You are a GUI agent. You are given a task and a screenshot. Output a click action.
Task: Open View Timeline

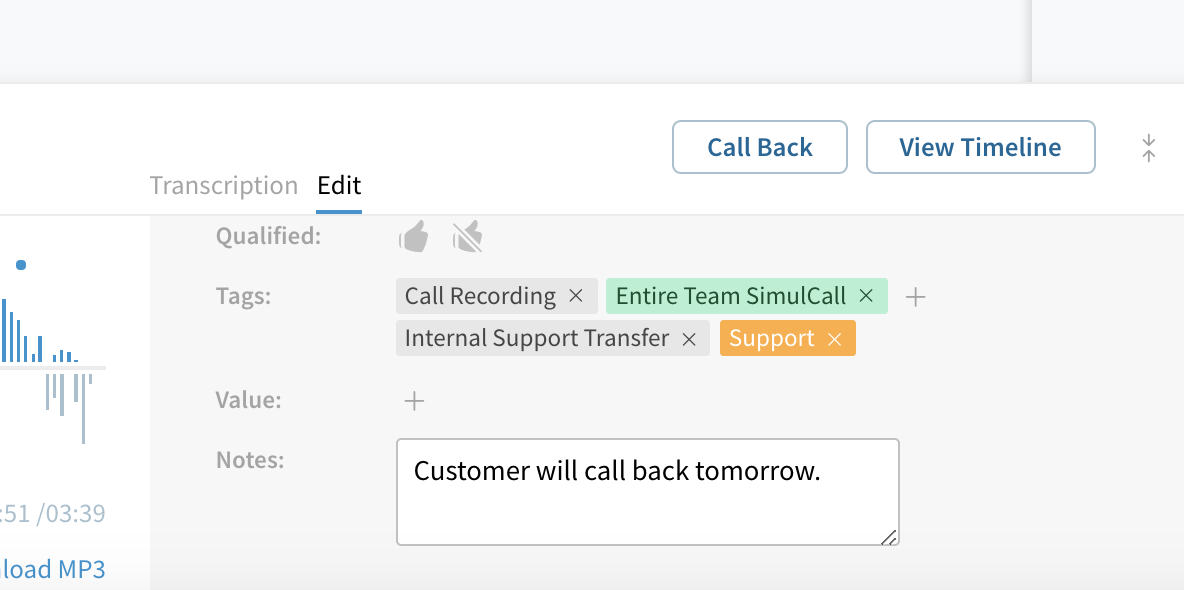coord(980,147)
